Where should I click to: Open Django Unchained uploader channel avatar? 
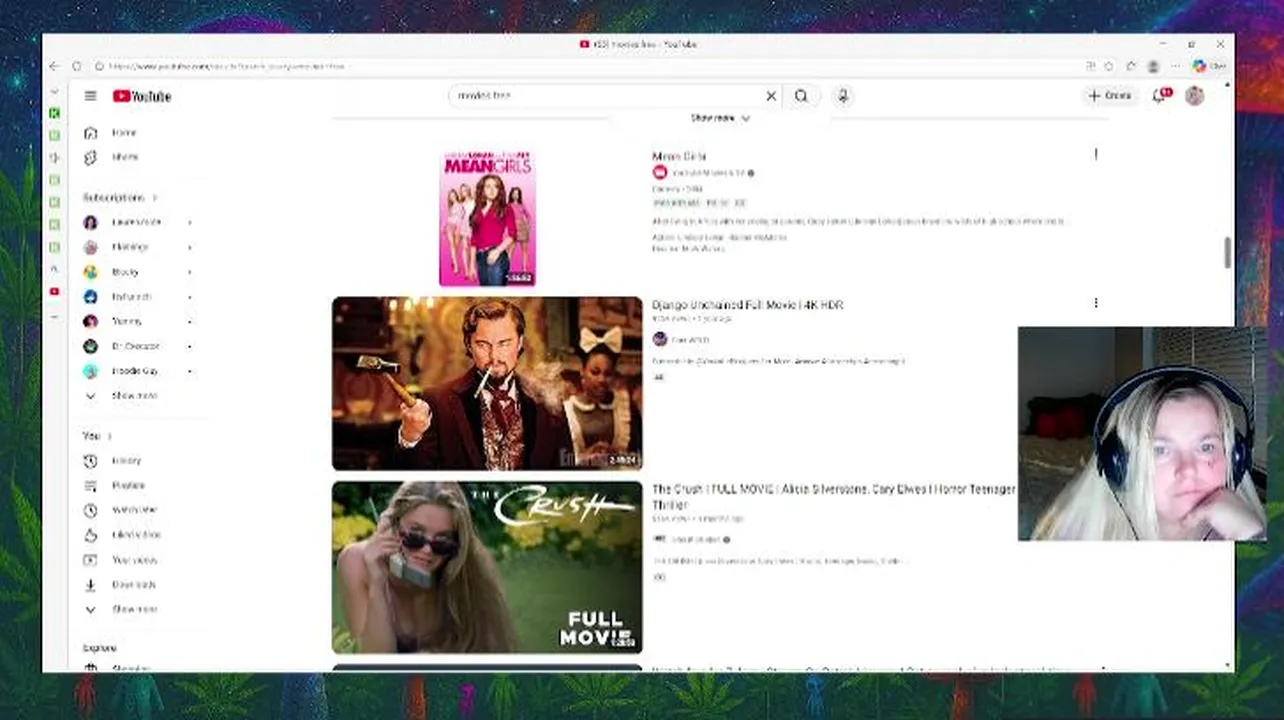pos(660,340)
